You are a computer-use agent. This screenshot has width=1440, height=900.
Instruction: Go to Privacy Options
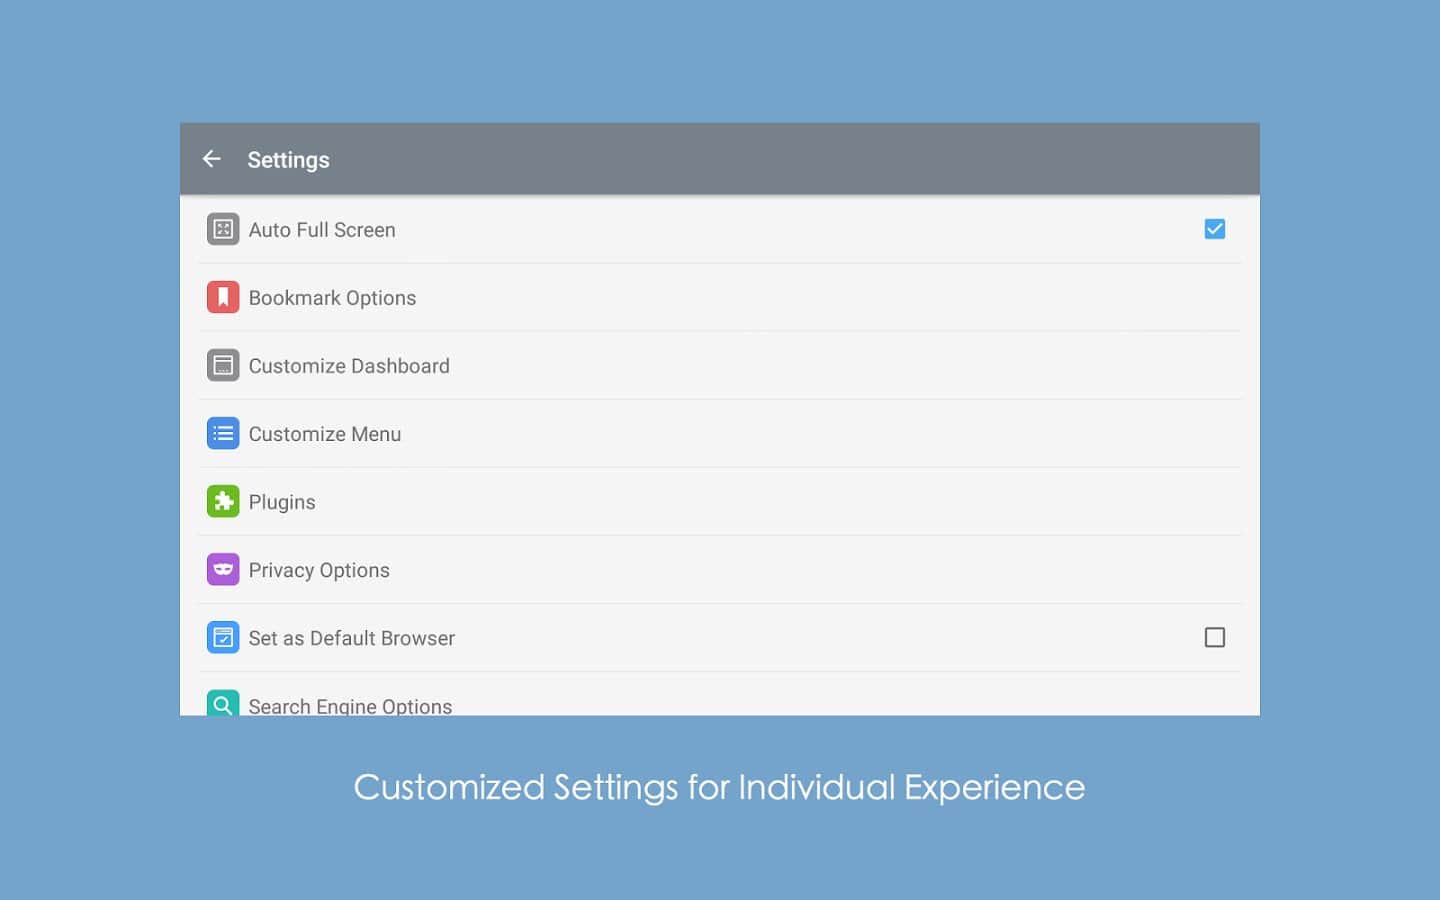point(319,570)
